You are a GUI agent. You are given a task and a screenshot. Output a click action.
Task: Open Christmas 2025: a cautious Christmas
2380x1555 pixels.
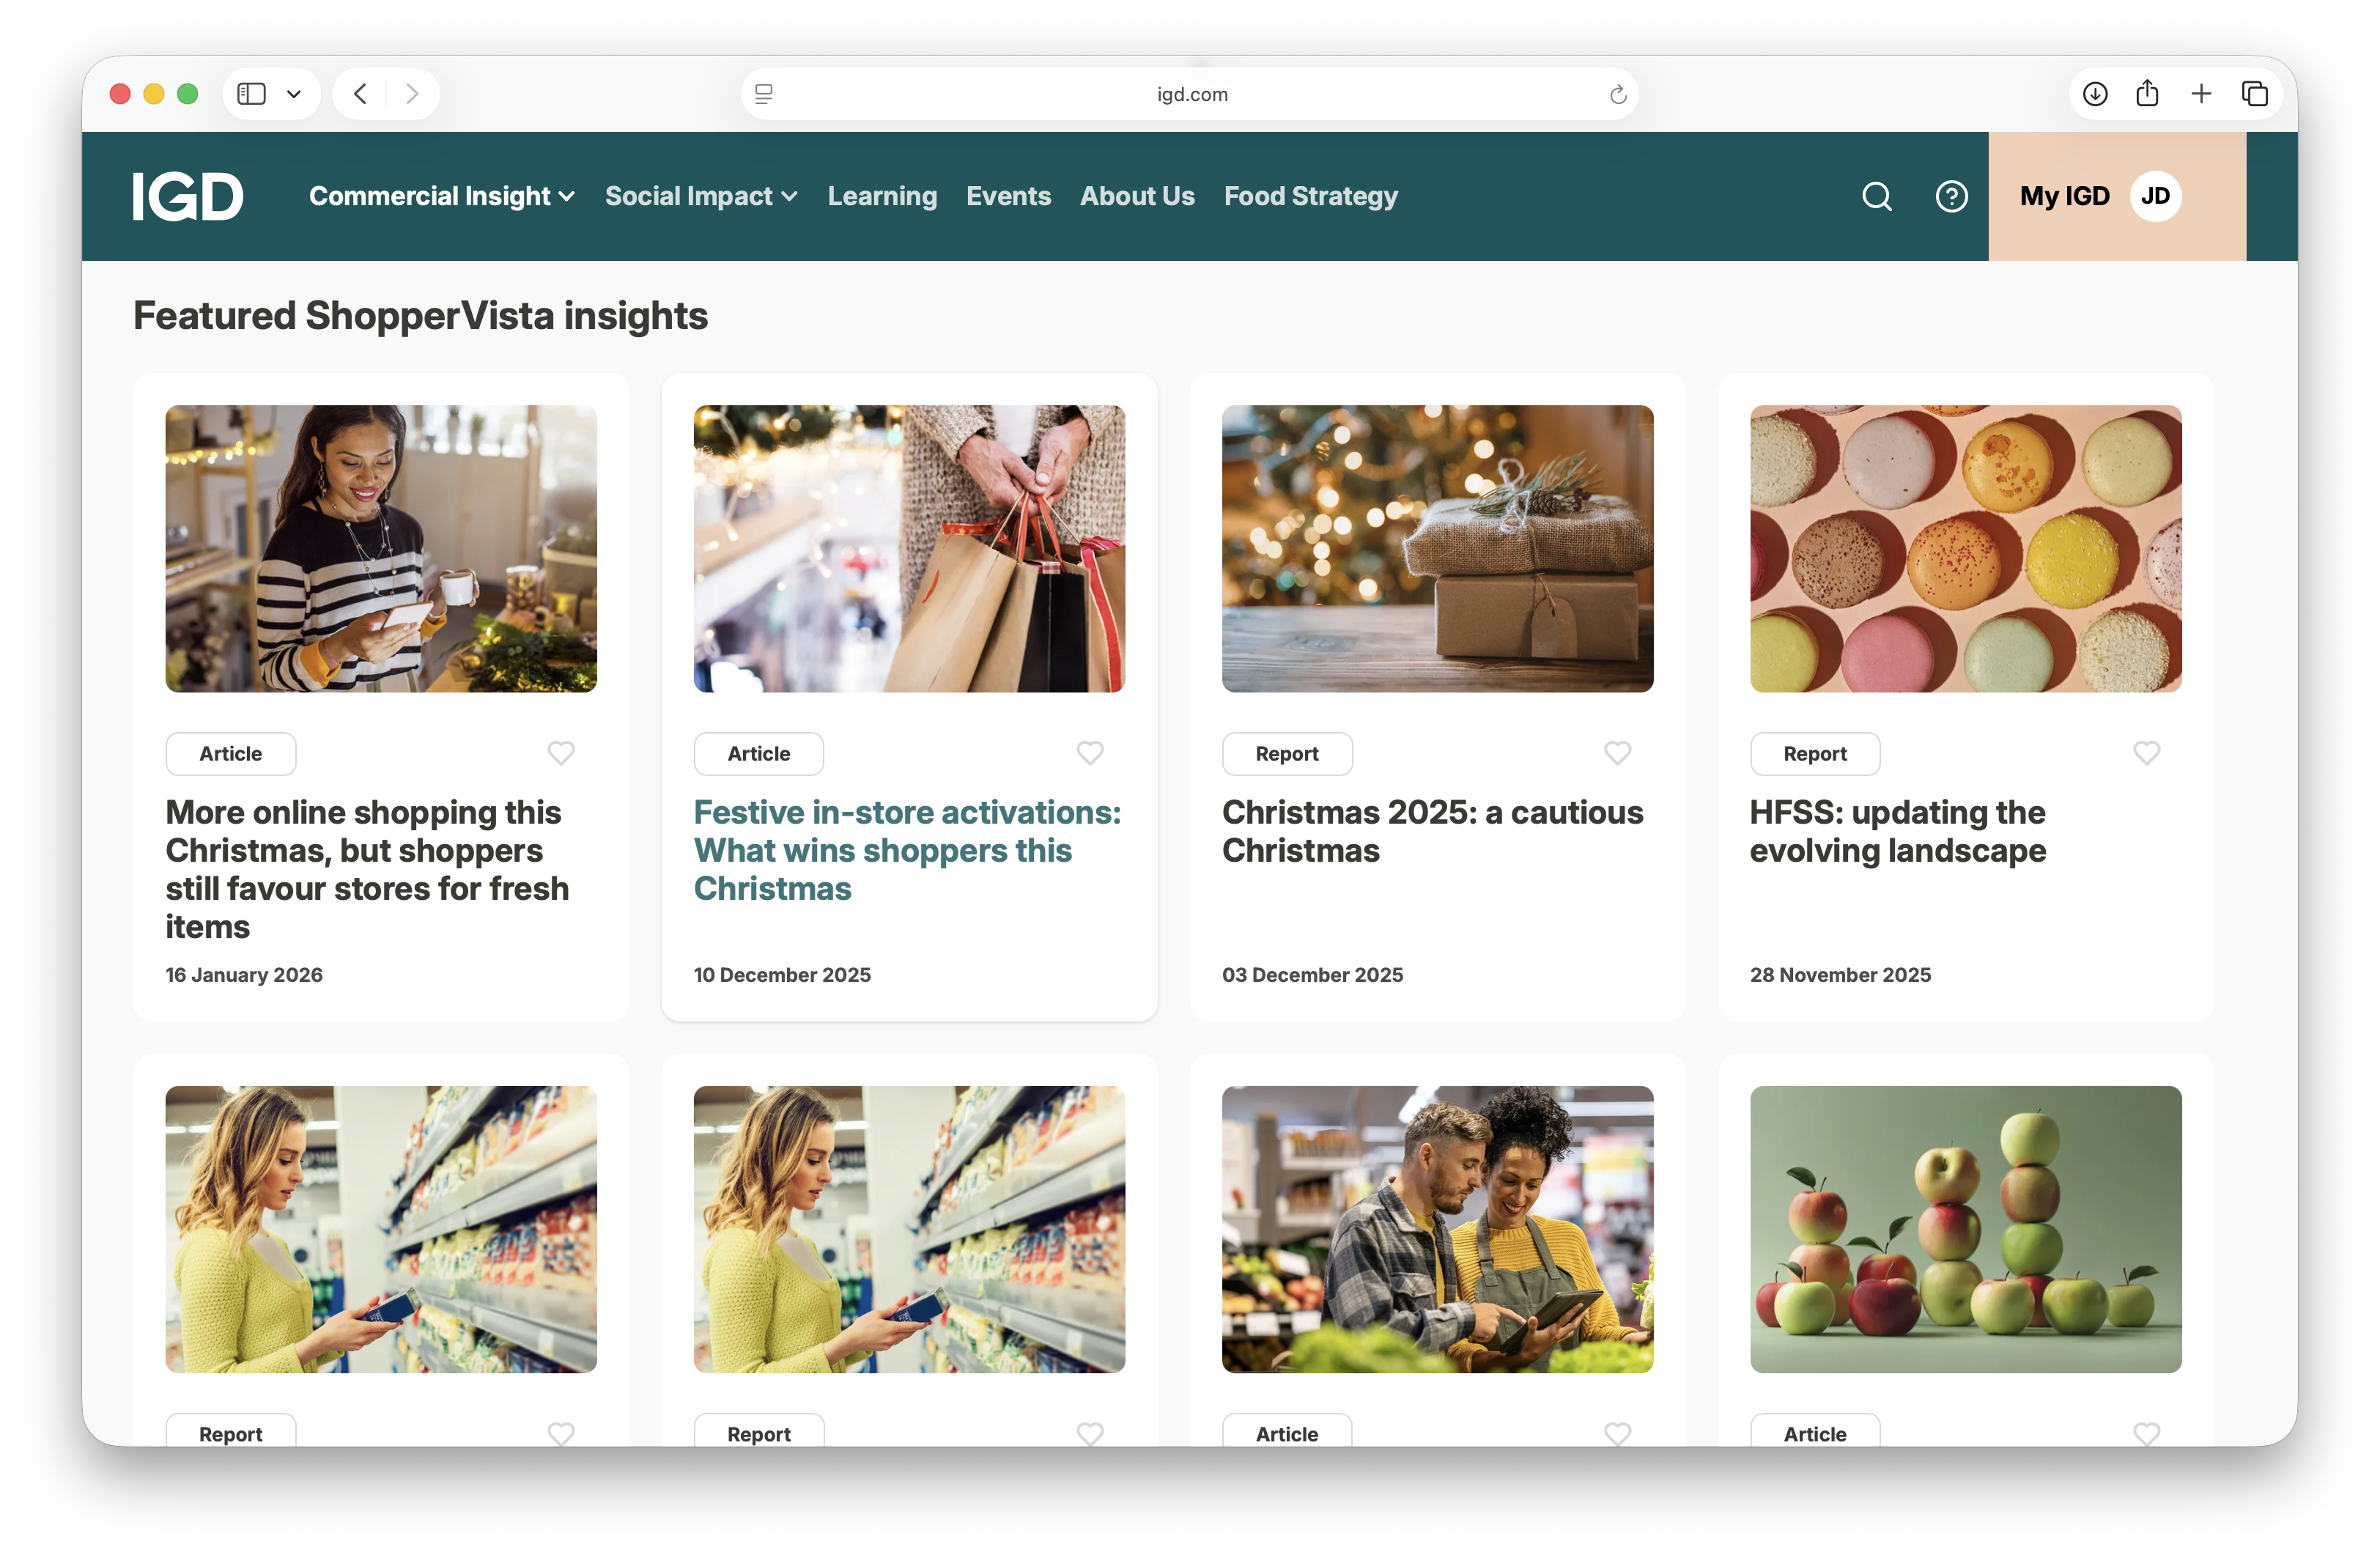pyautogui.click(x=1432, y=831)
